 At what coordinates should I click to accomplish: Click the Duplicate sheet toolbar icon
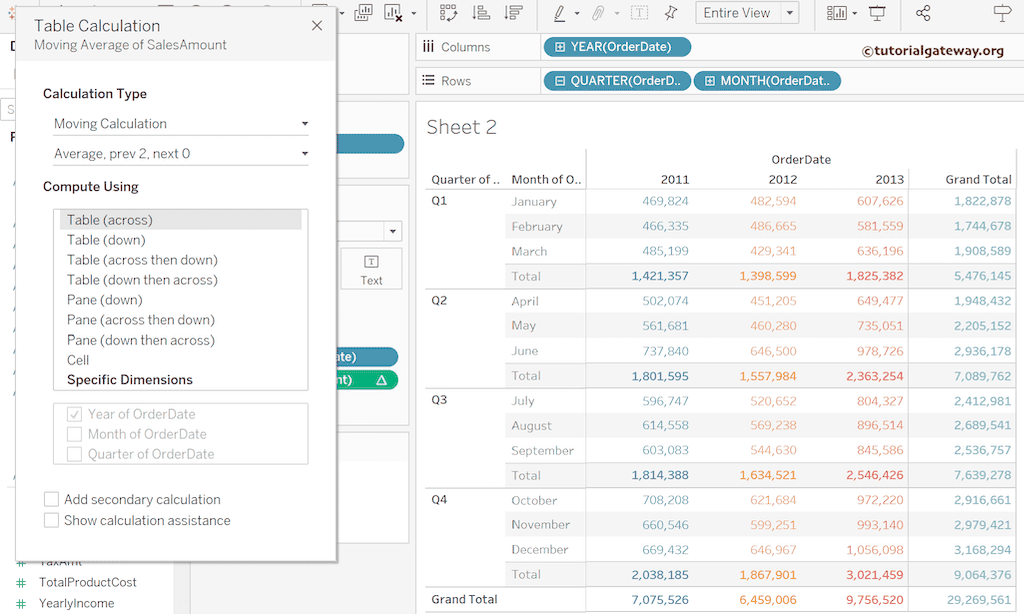point(363,12)
